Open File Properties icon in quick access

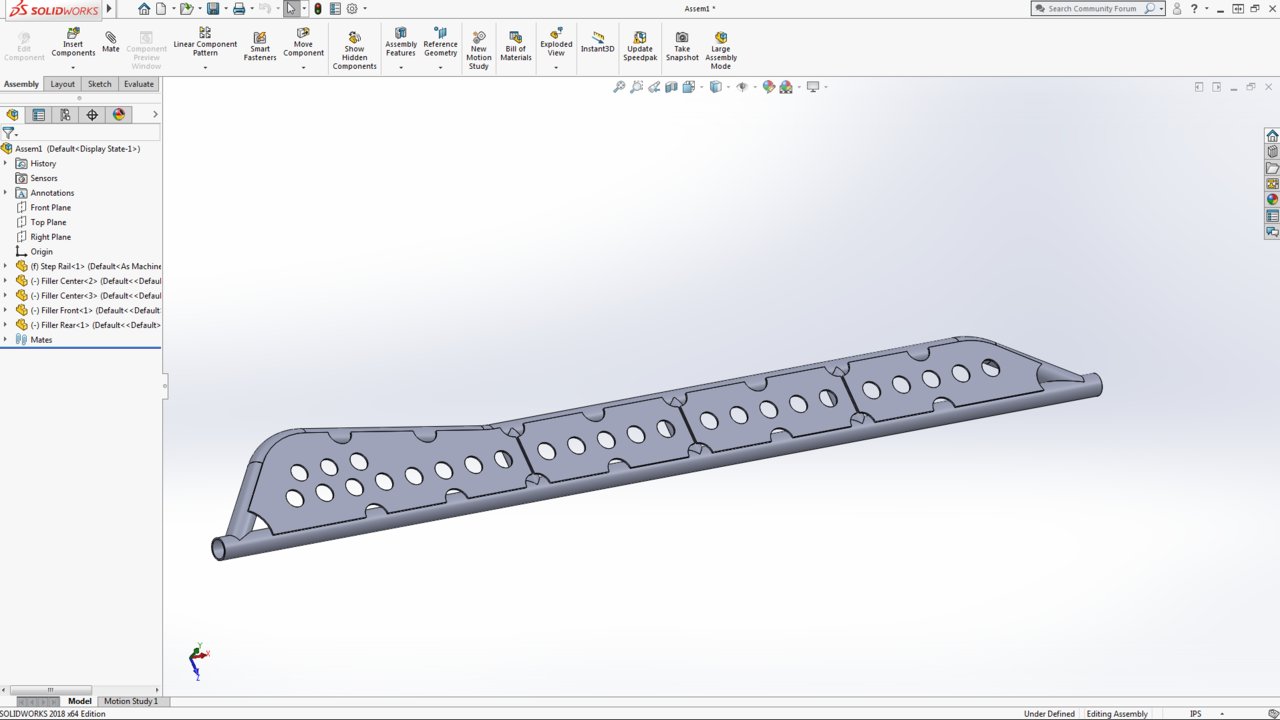tap(335, 8)
